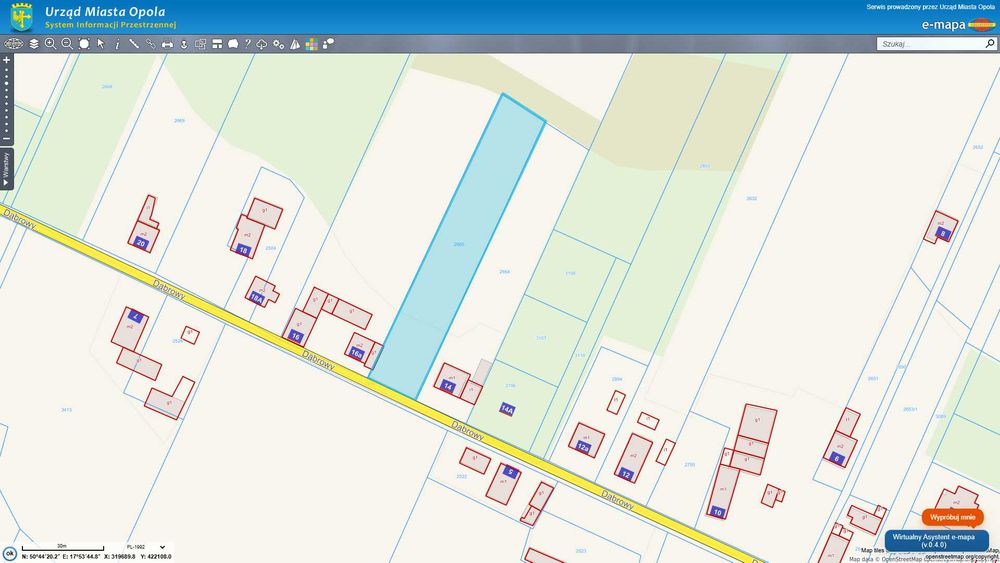
Task: Select the zoom out magnifier tool
Action: point(67,44)
